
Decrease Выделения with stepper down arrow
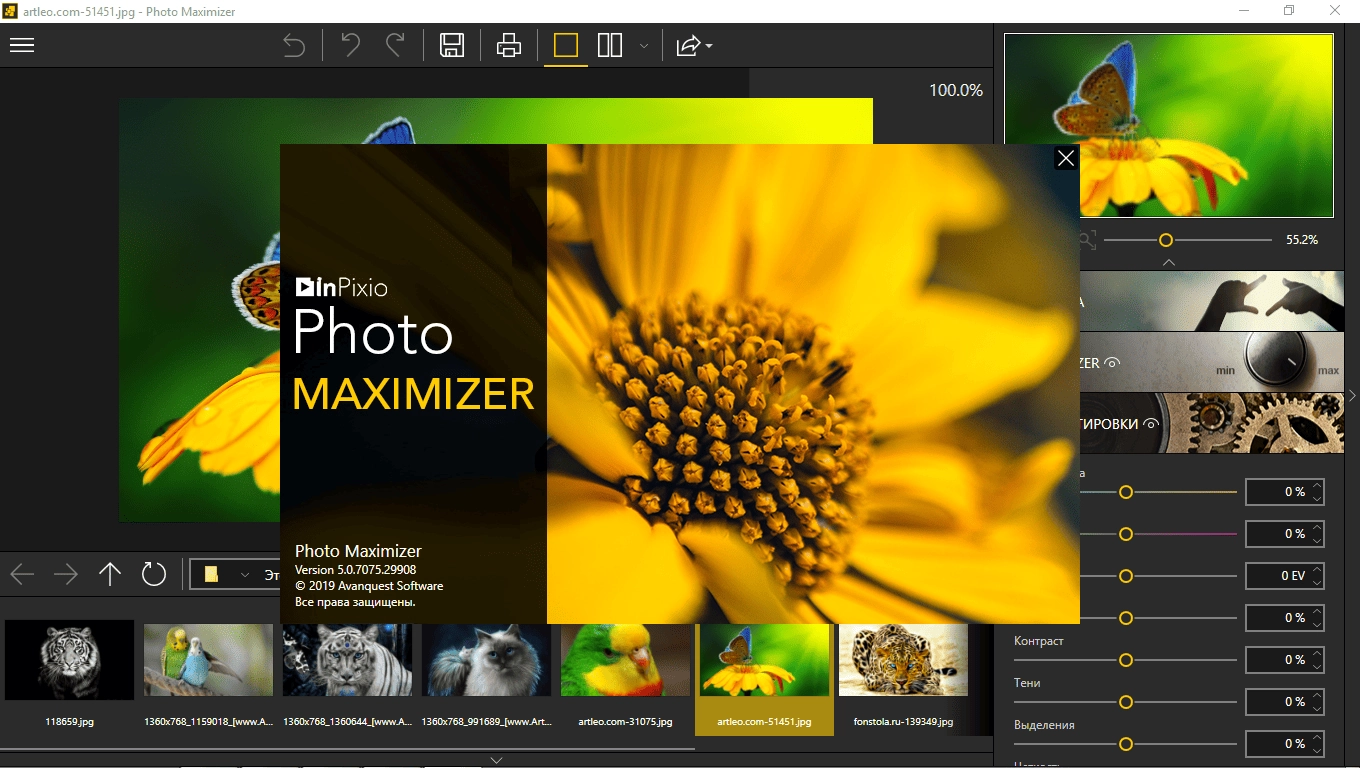1317,750
